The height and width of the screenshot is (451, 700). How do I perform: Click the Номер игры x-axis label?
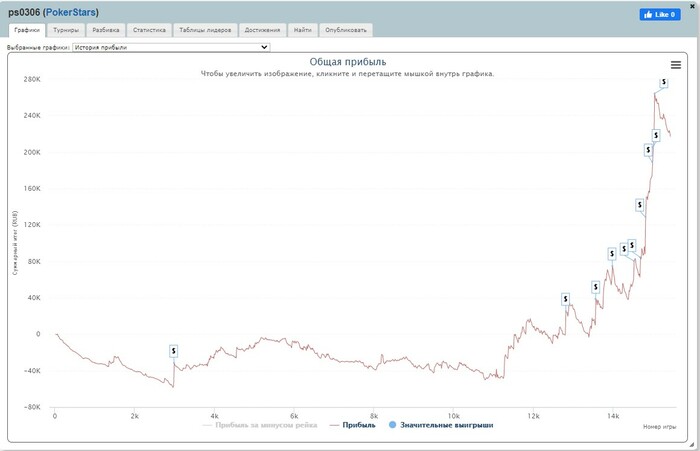pyautogui.click(x=659, y=427)
